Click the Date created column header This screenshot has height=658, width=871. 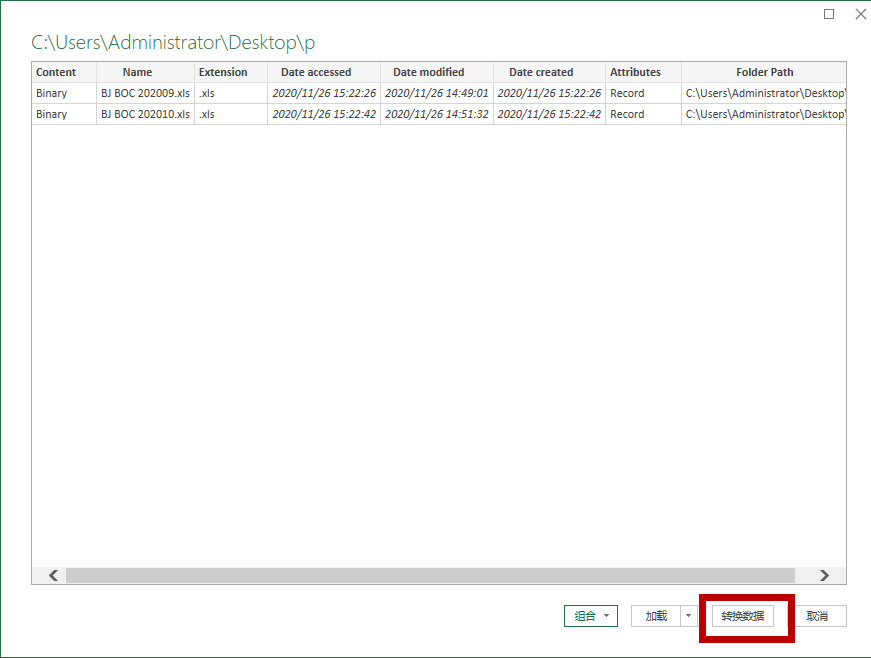[549, 72]
